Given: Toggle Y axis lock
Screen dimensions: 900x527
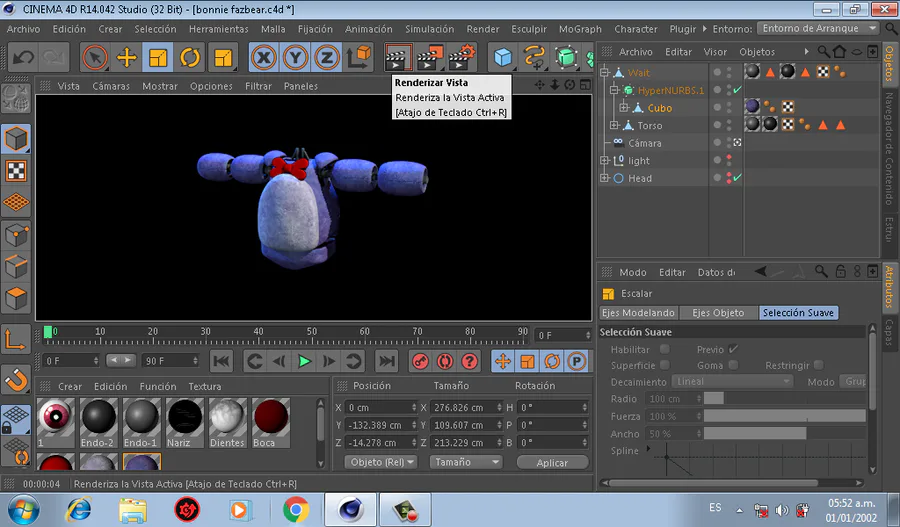Looking at the screenshot, I should (x=295, y=57).
